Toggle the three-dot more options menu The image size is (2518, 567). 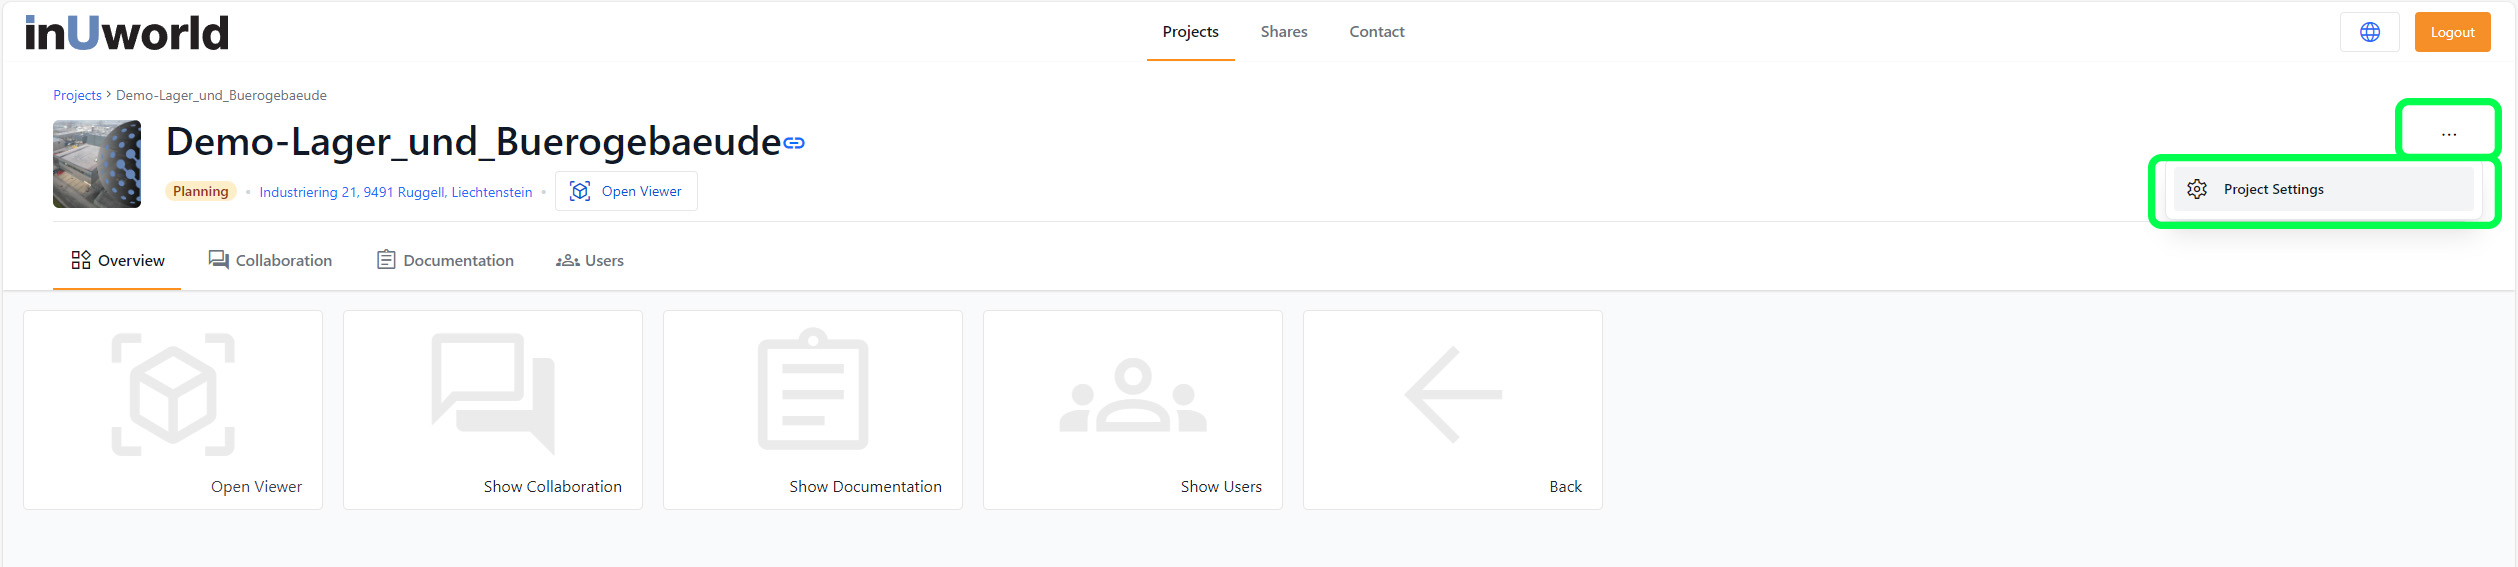[2448, 134]
